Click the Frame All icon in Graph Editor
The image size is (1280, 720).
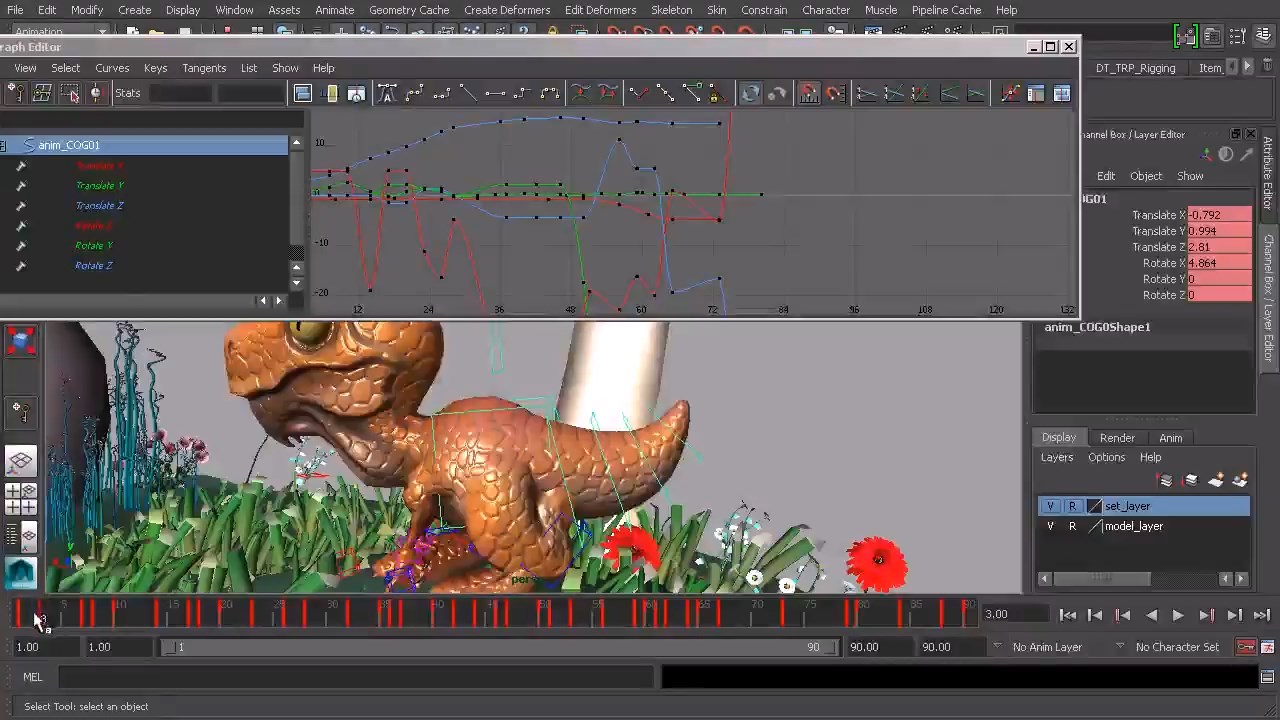click(303, 93)
